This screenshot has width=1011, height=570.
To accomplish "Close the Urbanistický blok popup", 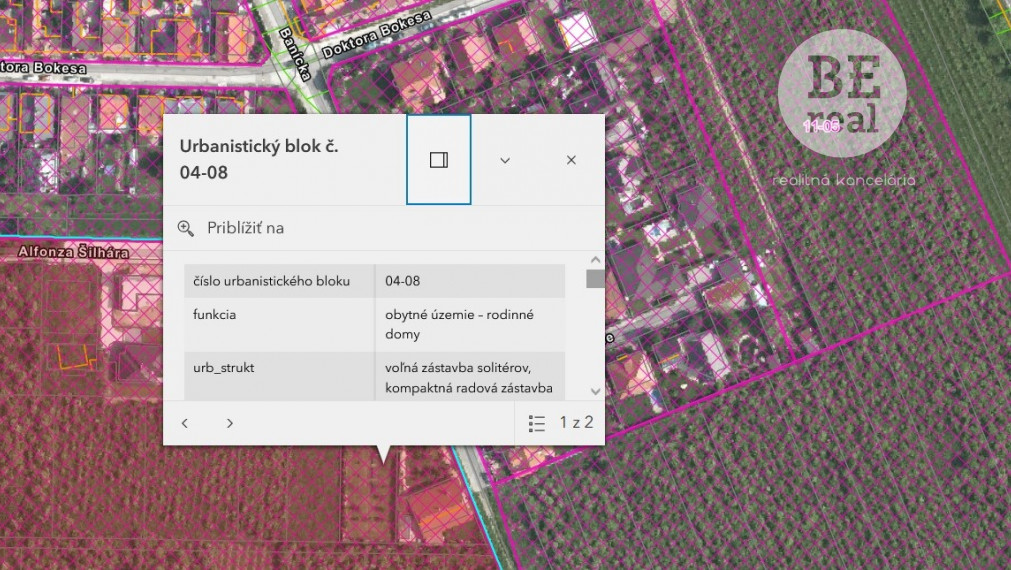I will pos(571,160).
